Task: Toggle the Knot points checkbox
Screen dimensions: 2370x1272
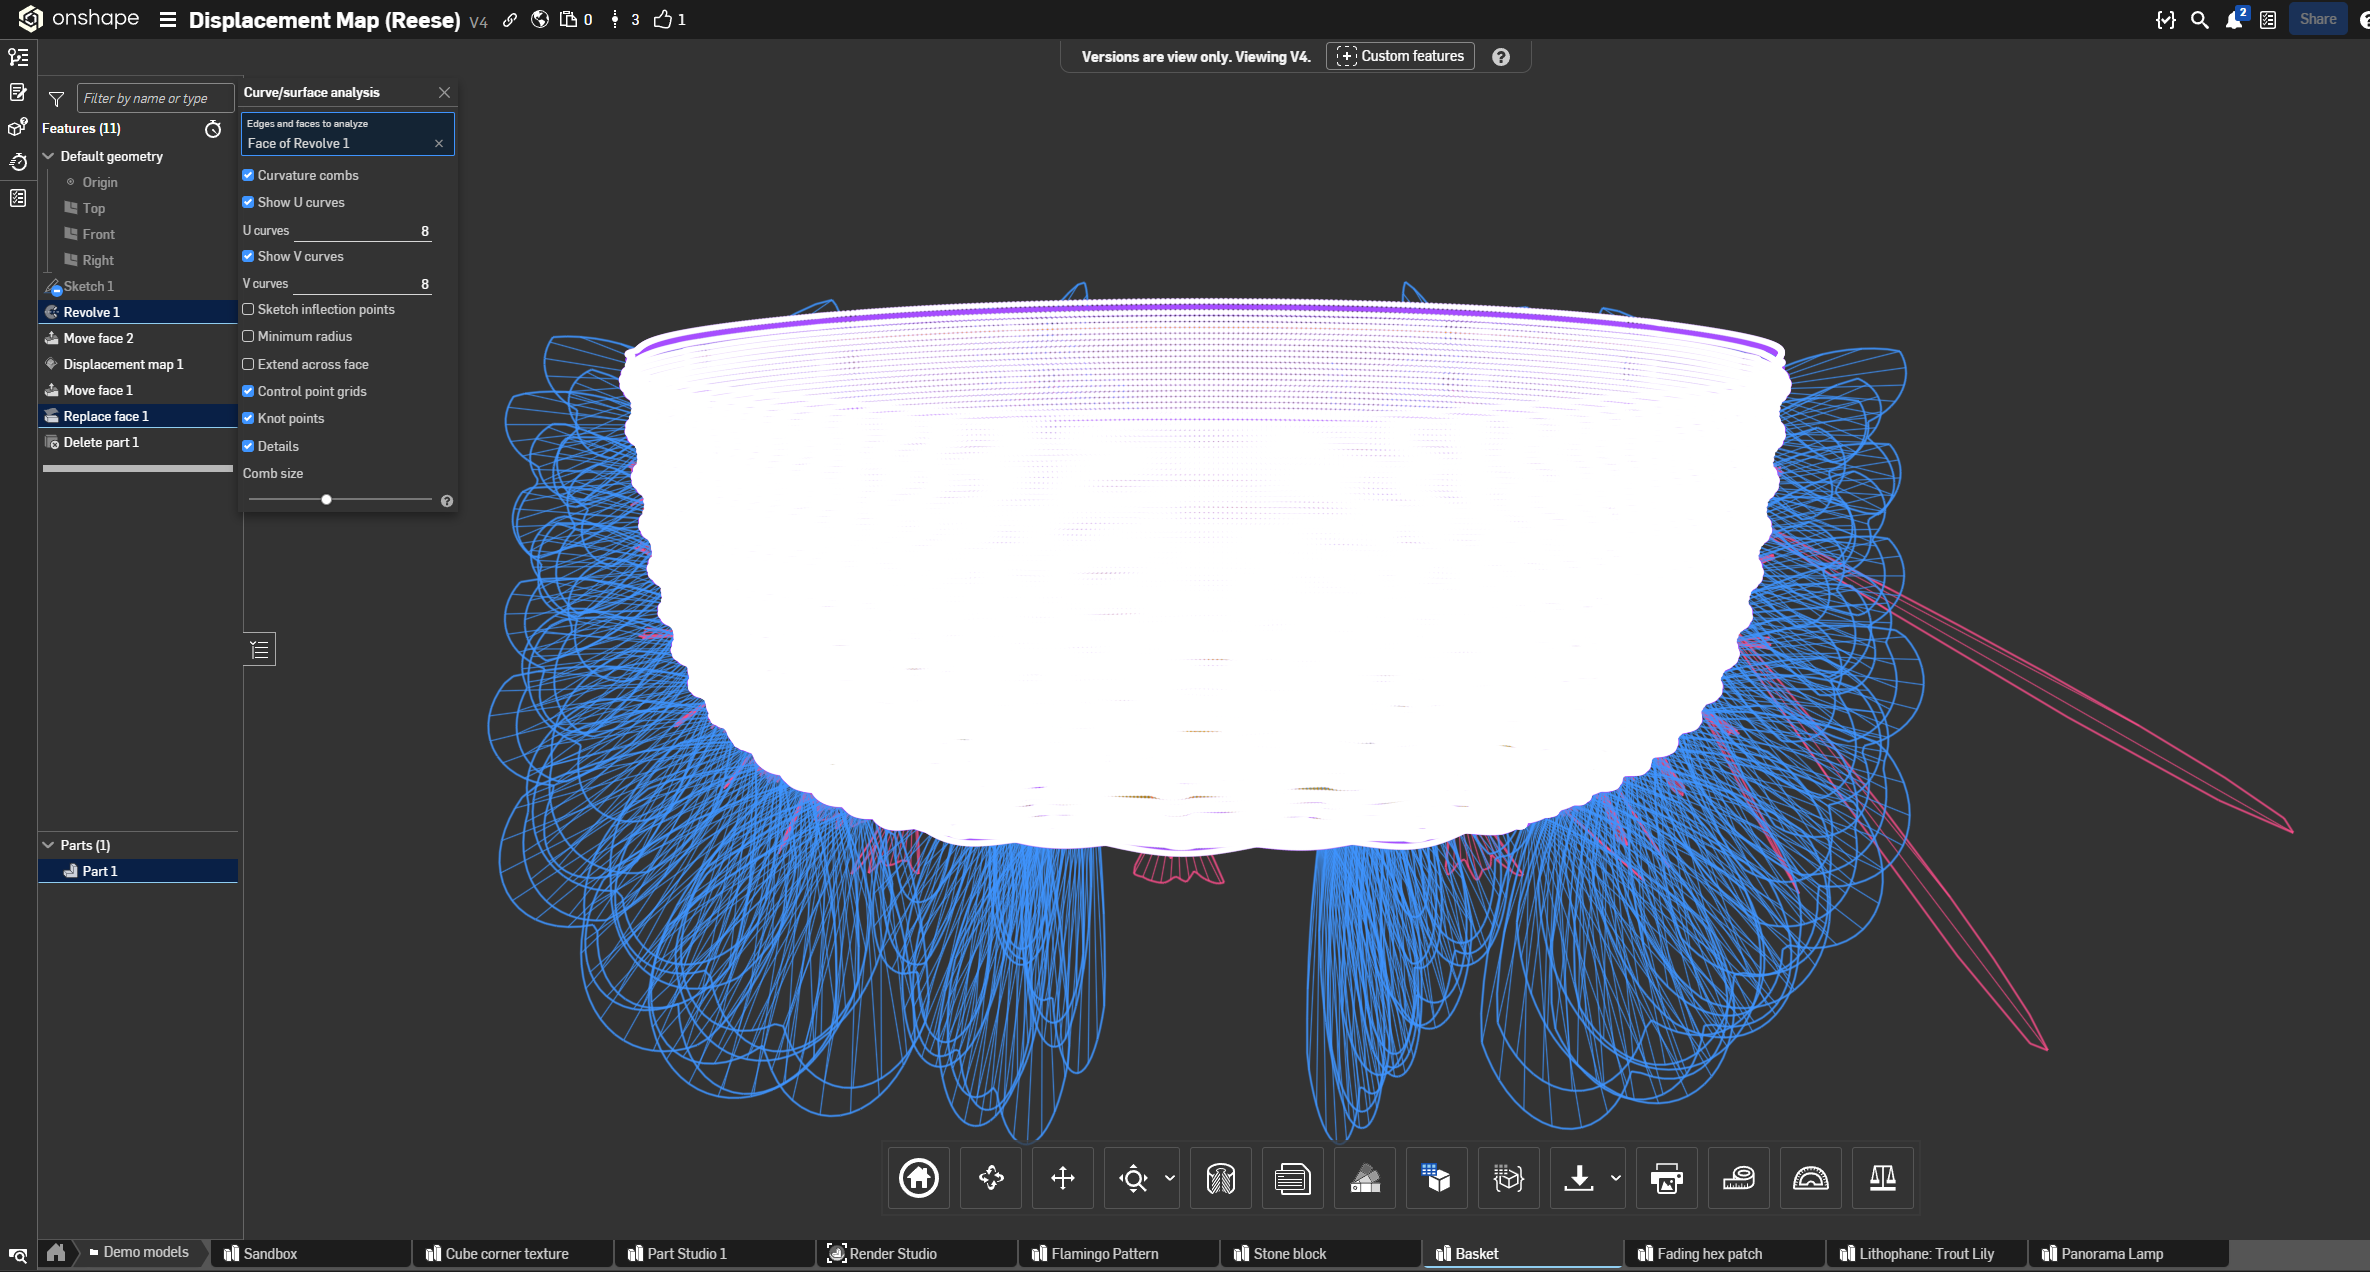Action: point(248,419)
